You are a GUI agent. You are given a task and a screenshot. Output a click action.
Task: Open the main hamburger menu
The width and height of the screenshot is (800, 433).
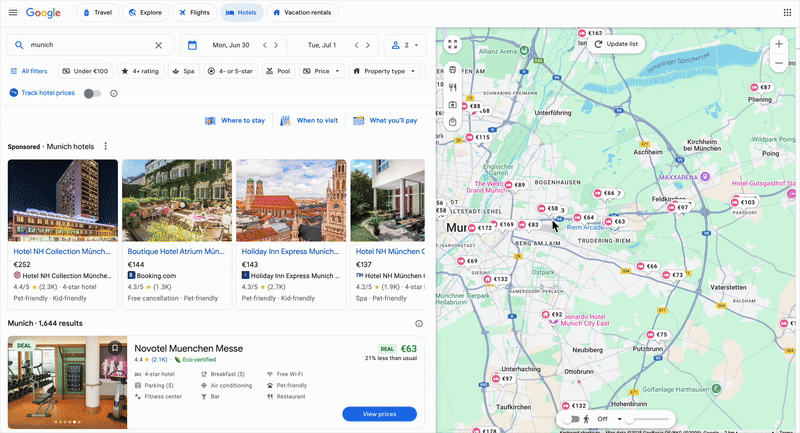click(13, 13)
